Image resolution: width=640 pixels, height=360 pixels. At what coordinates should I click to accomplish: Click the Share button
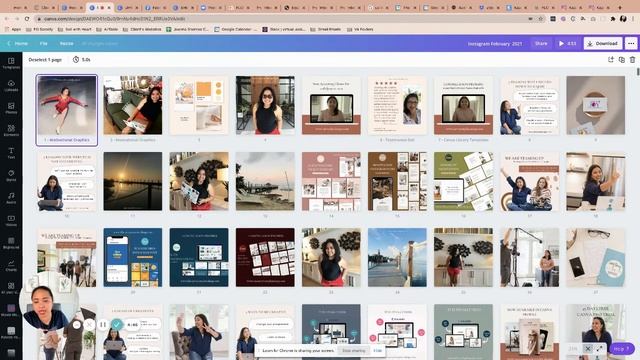click(541, 43)
